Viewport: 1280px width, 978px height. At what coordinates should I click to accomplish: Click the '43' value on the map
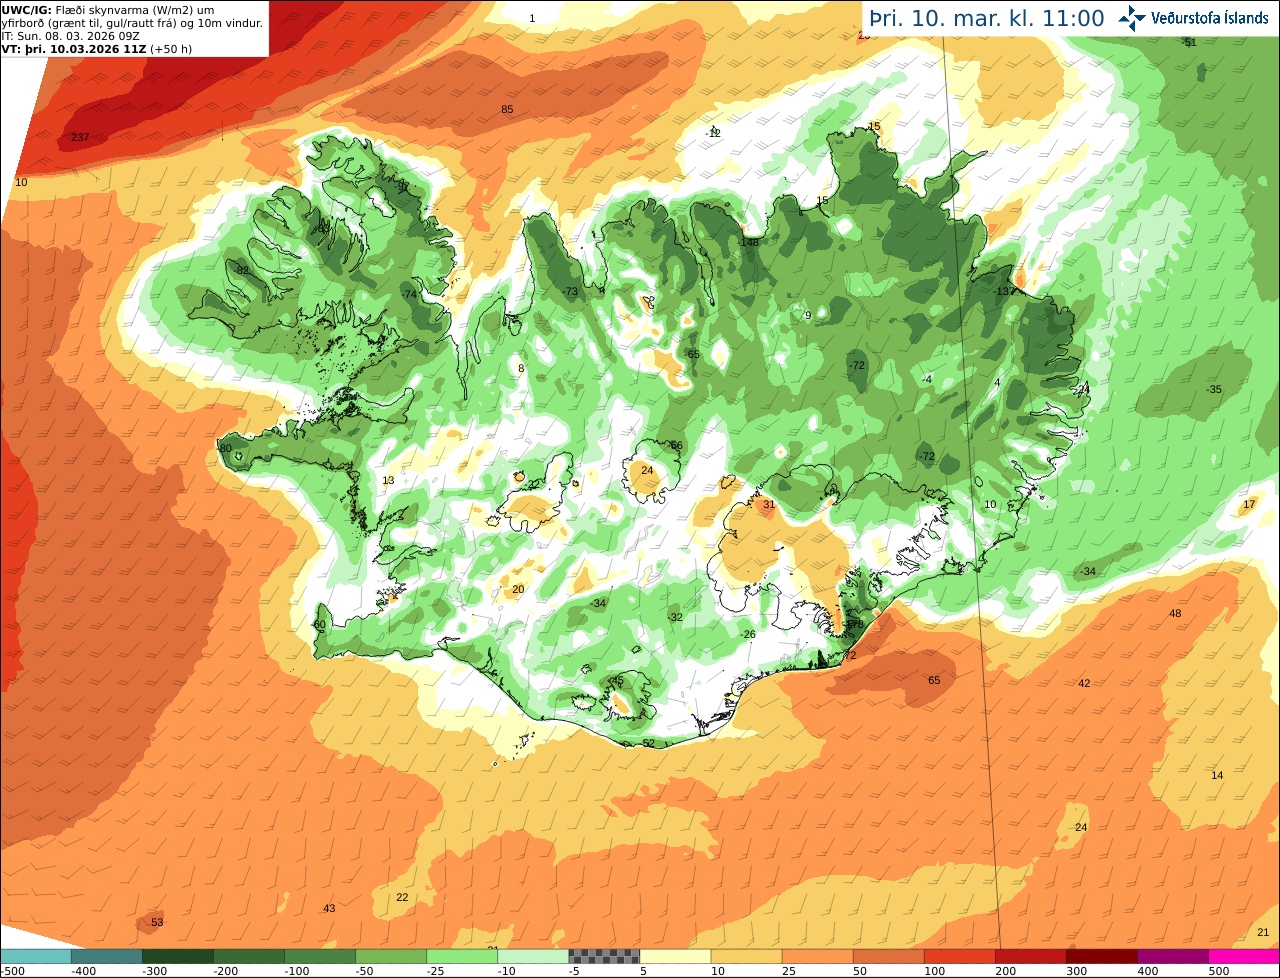tap(329, 908)
